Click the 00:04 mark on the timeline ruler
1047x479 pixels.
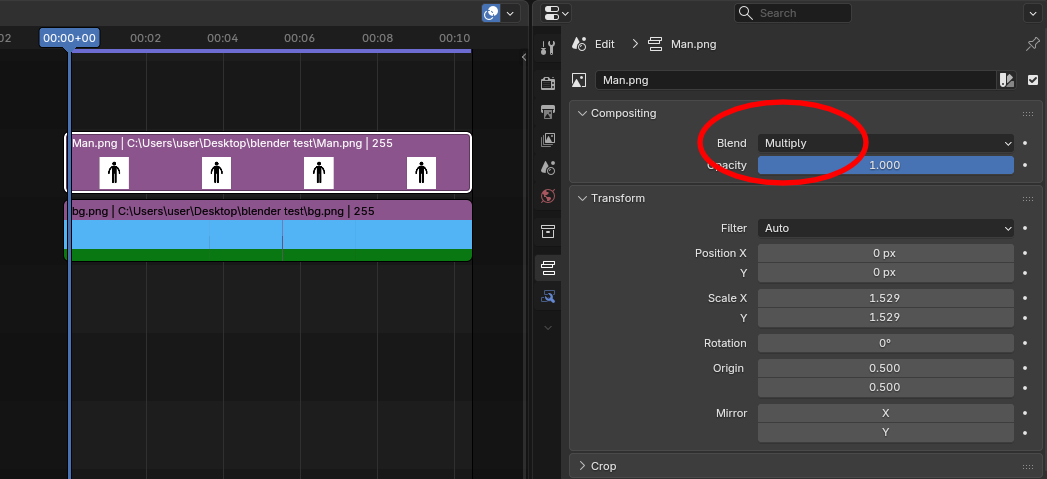coord(222,38)
